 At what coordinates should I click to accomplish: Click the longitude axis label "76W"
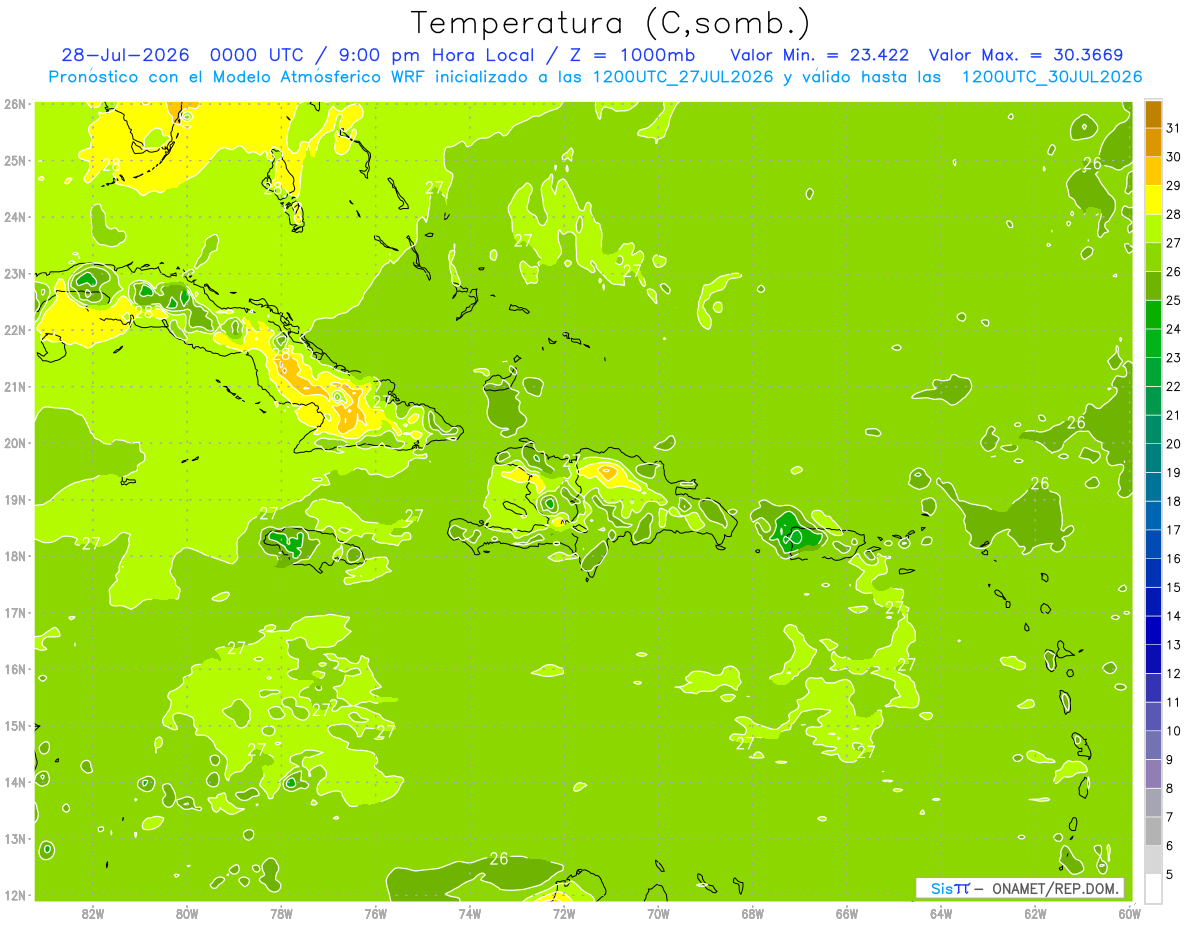tap(375, 914)
